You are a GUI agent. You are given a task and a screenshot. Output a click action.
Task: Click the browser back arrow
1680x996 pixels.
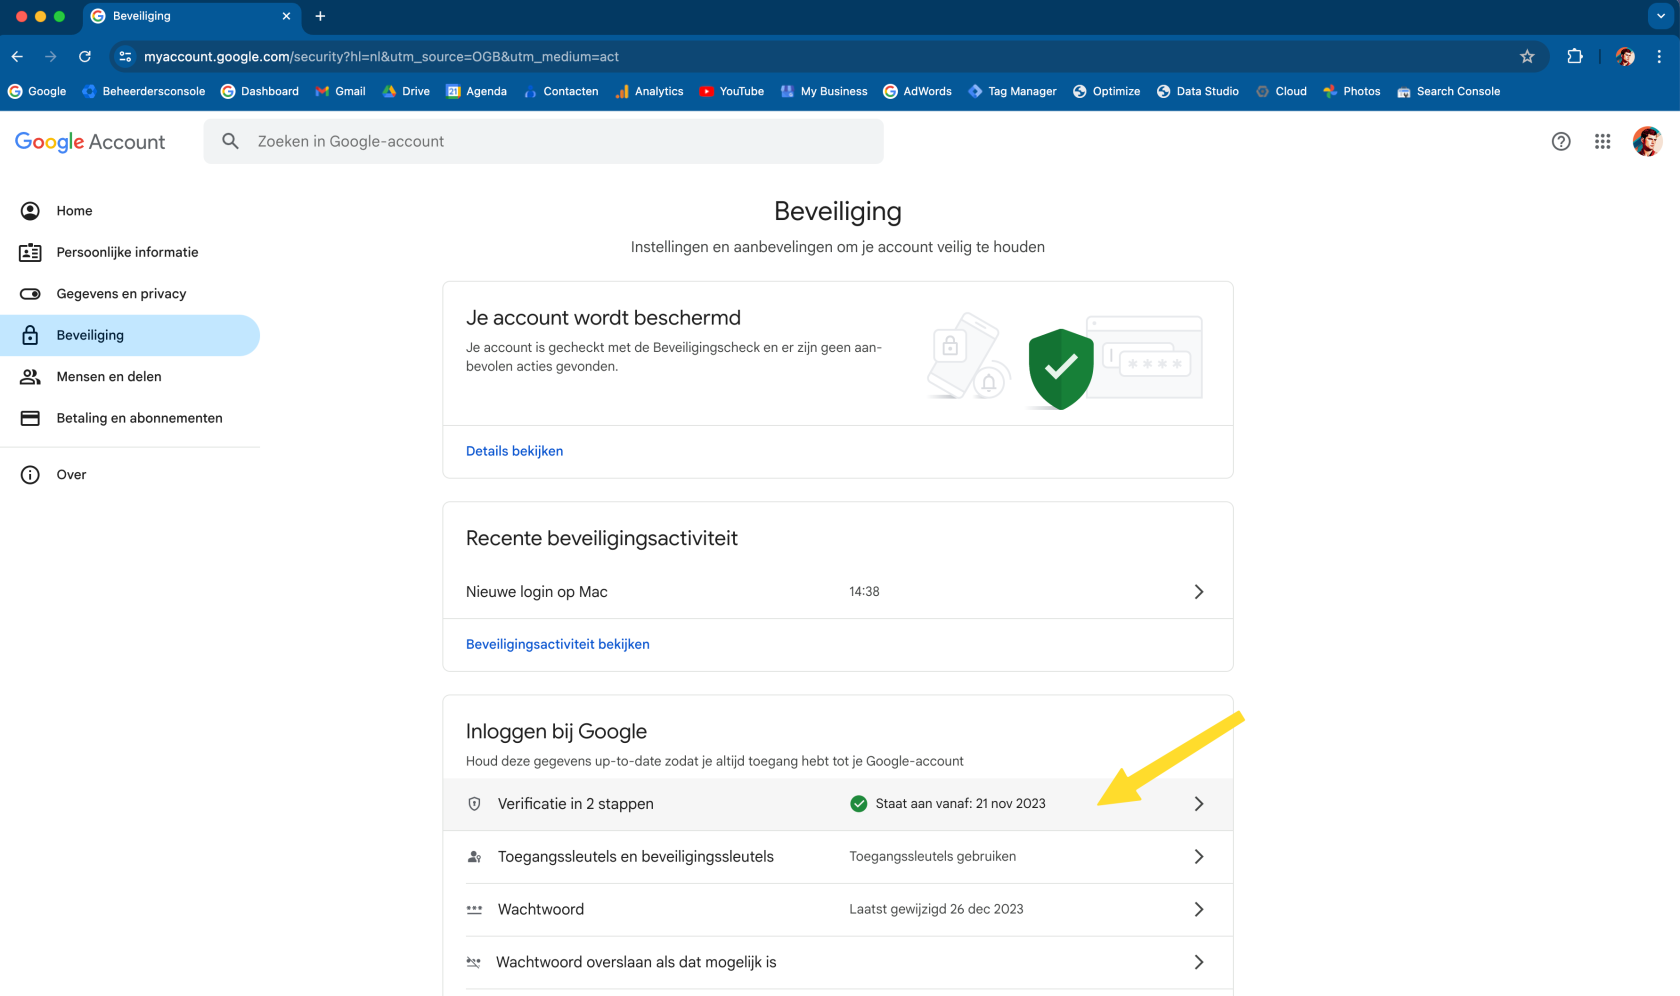[x=17, y=57]
